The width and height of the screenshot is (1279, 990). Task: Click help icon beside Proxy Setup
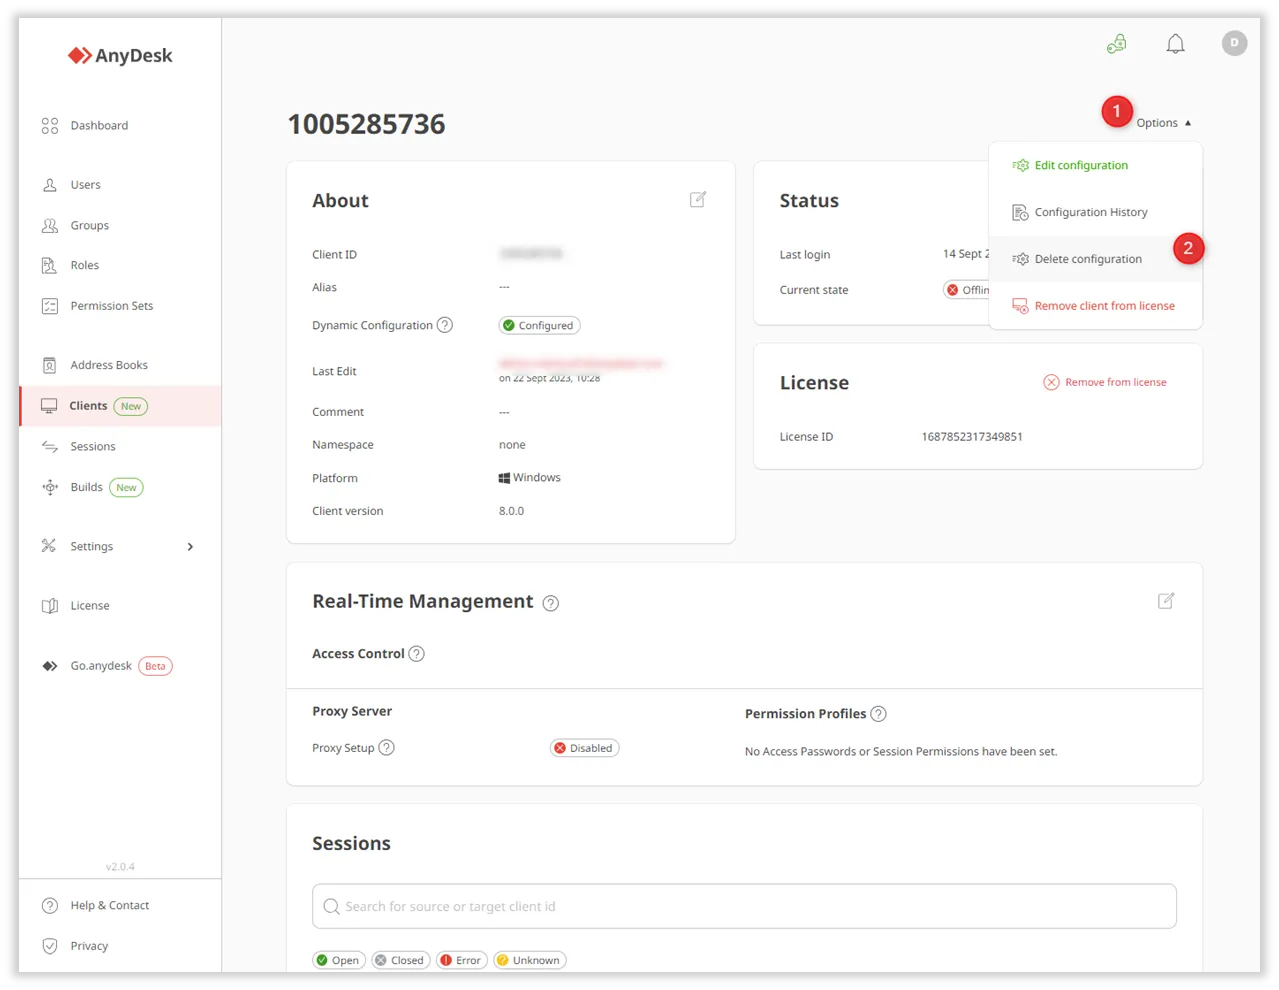(x=387, y=748)
